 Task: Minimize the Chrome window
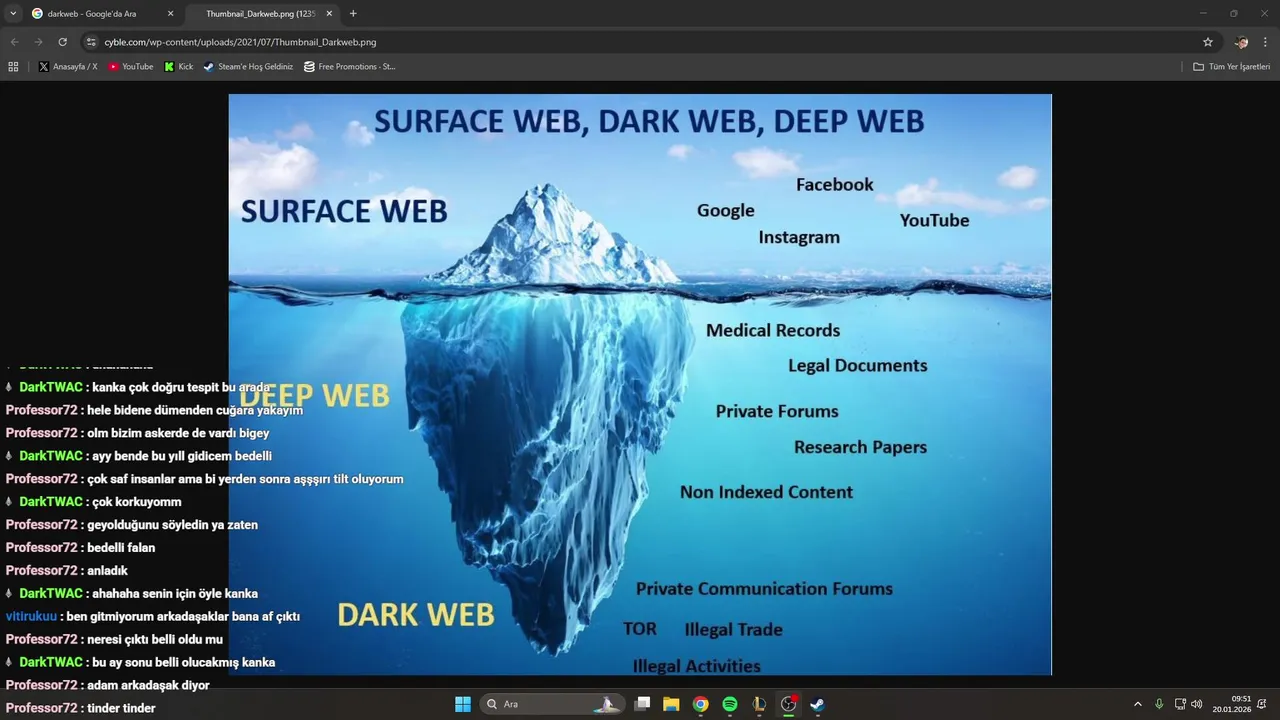click(1204, 13)
